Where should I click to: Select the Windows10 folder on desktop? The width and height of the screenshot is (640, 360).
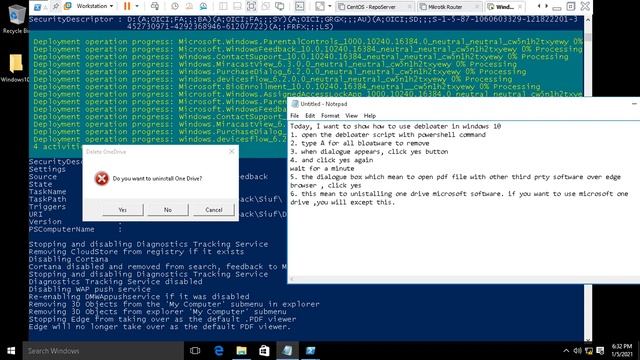pos(15,67)
